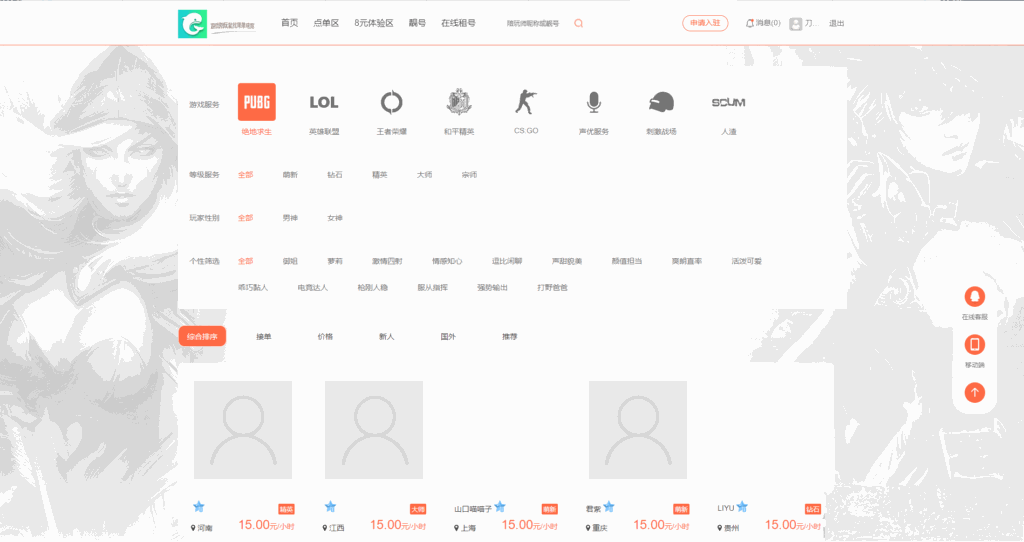Focus the nickname search input field
The height and width of the screenshot is (542, 1024).
coord(533,24)
